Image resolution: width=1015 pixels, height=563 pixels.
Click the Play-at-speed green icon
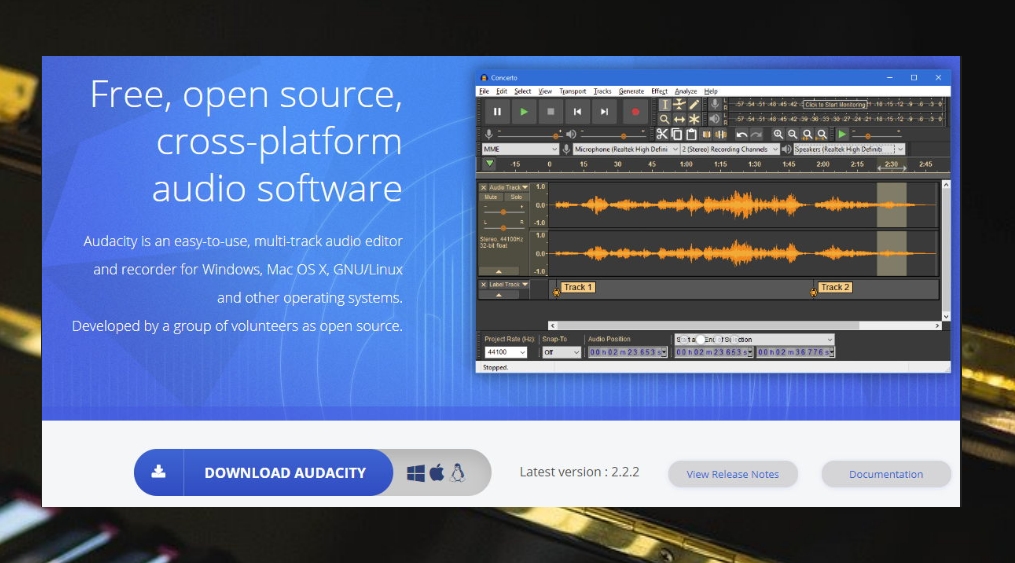pos(842,134)
